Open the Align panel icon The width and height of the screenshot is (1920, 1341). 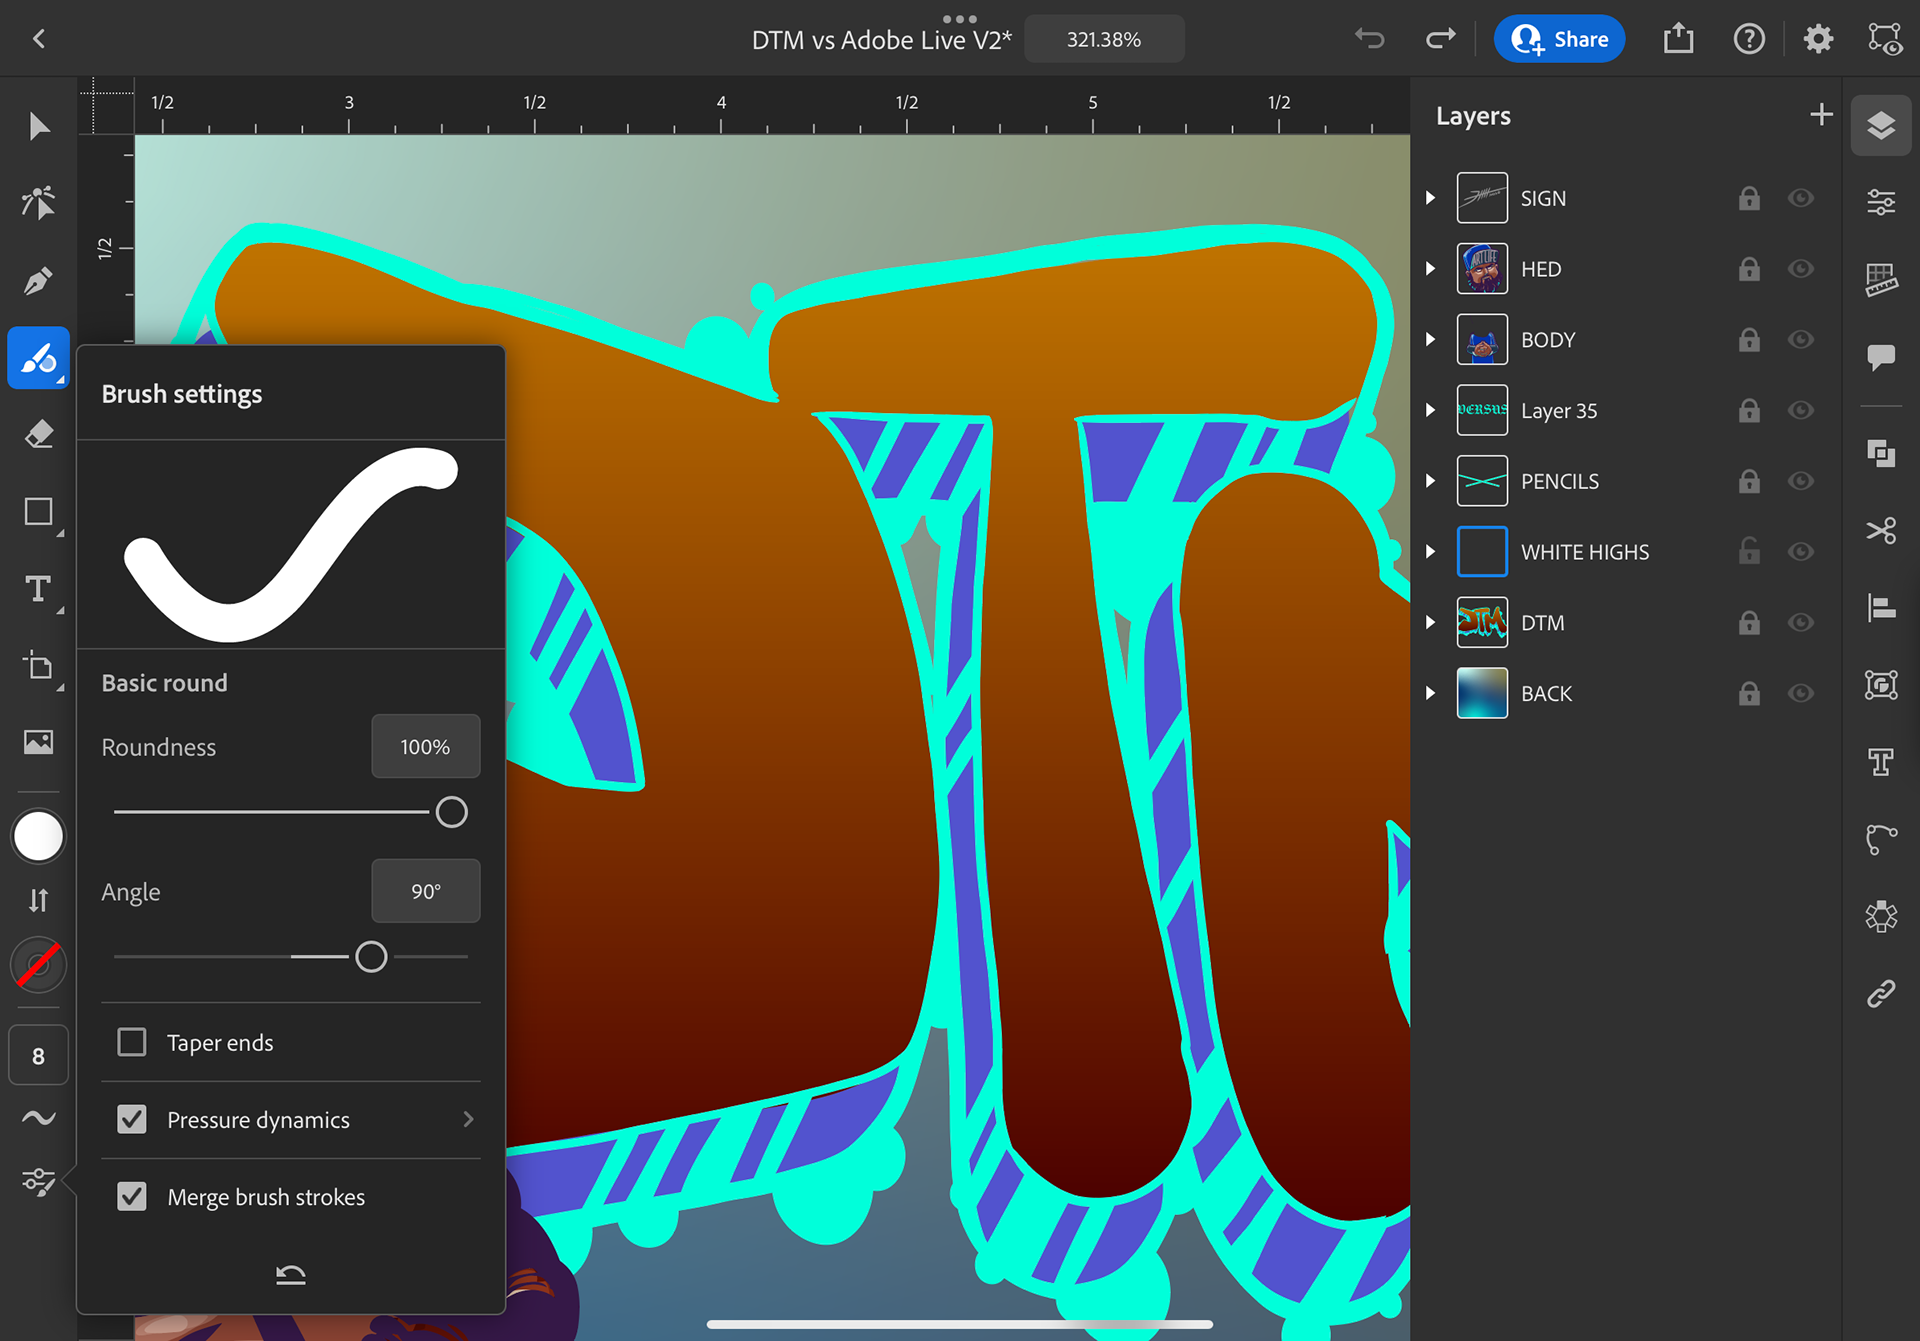coord(1881,607)
